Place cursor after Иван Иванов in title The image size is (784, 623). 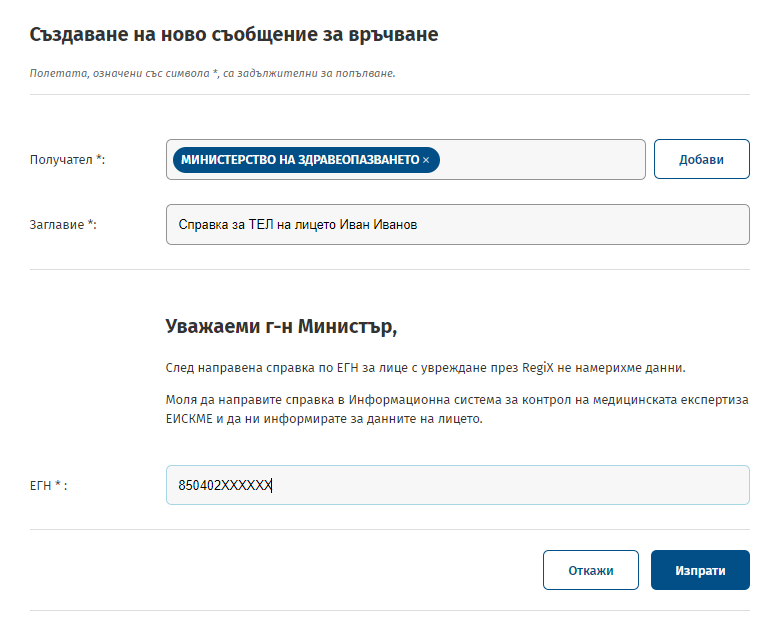click(x=418, y=224)
